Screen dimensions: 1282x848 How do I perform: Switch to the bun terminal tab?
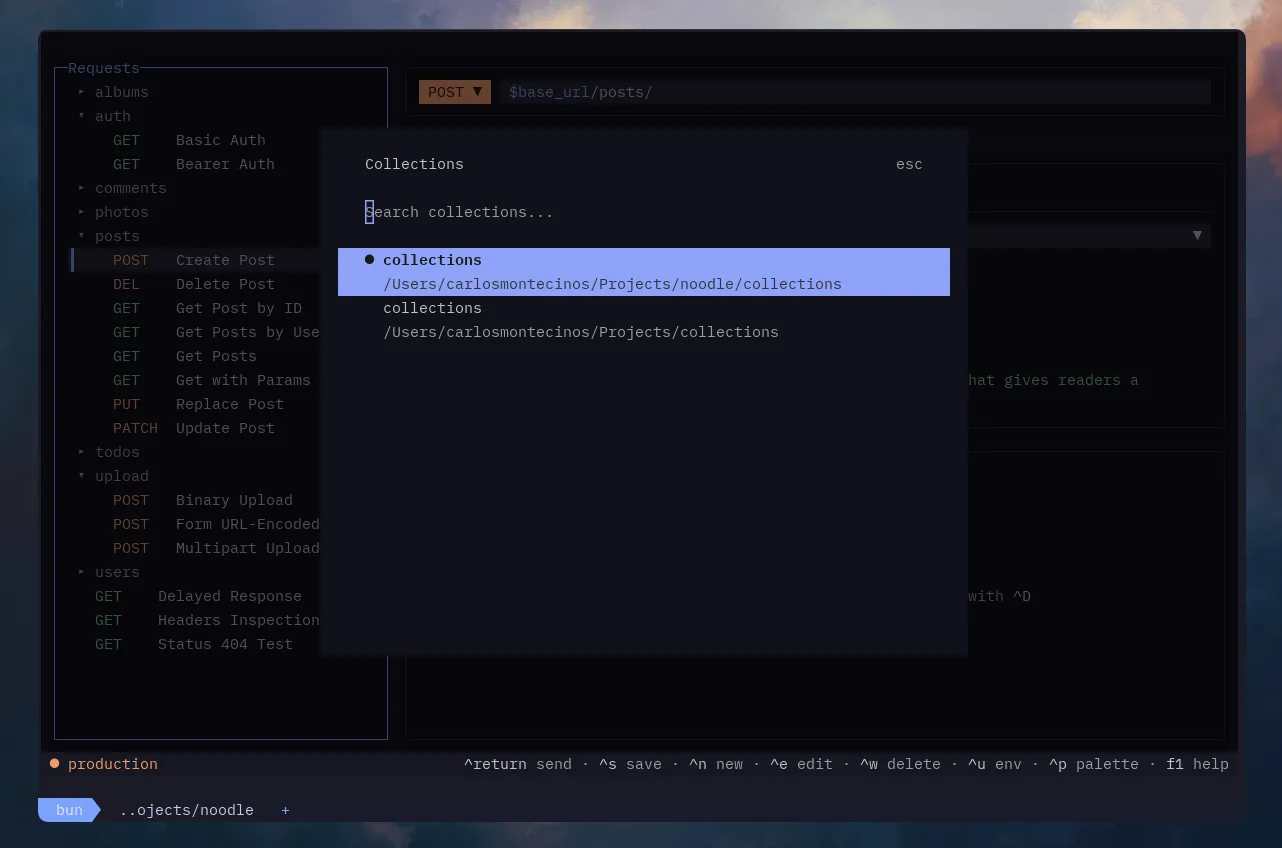[x=69, y=810]
